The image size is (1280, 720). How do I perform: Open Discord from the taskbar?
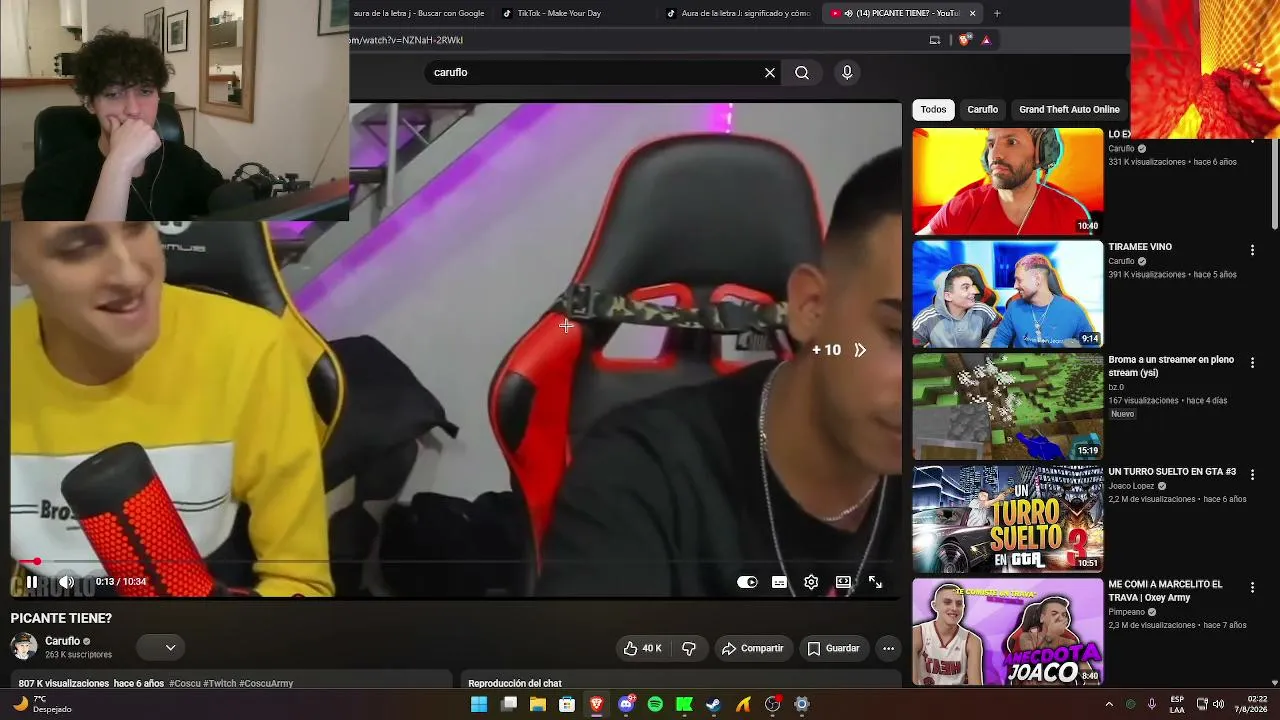[x=626, y=704]
